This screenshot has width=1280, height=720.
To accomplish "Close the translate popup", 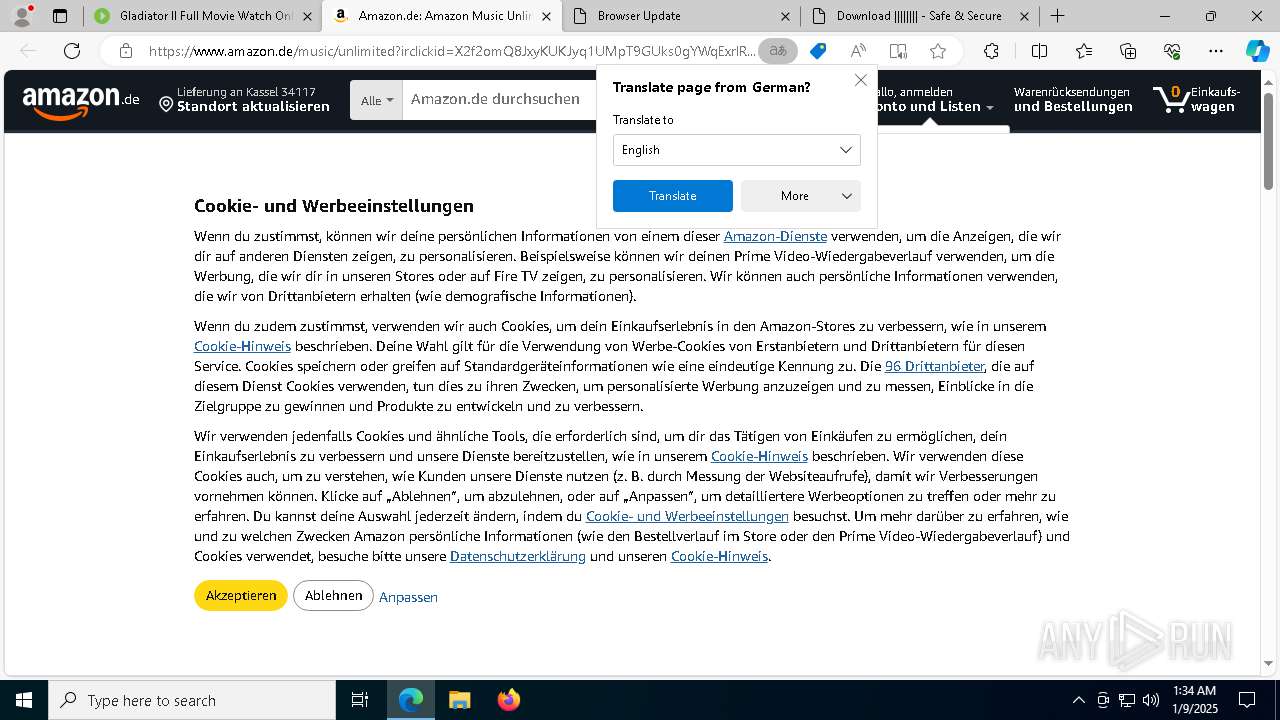I will (x=861, y=80).
